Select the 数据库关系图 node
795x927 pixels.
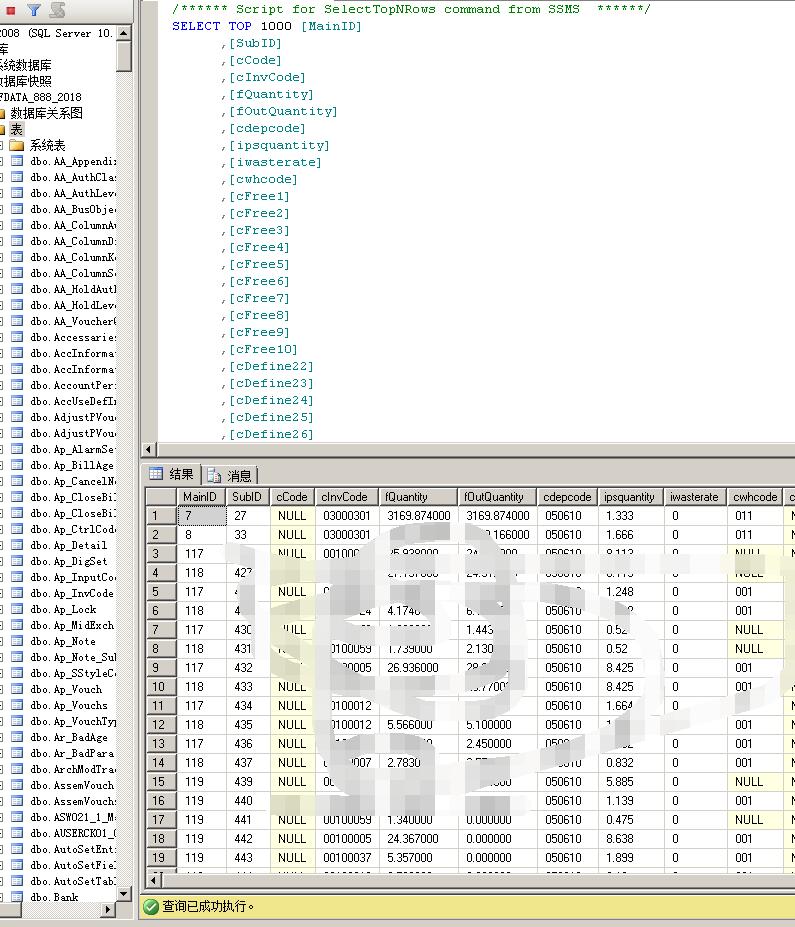click(x=47, y=113)
